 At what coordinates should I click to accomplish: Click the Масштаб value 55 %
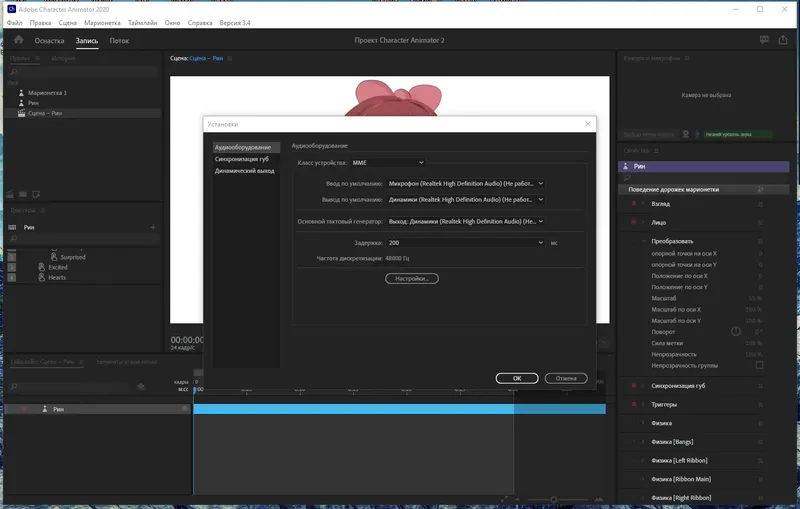coord(756,298)
